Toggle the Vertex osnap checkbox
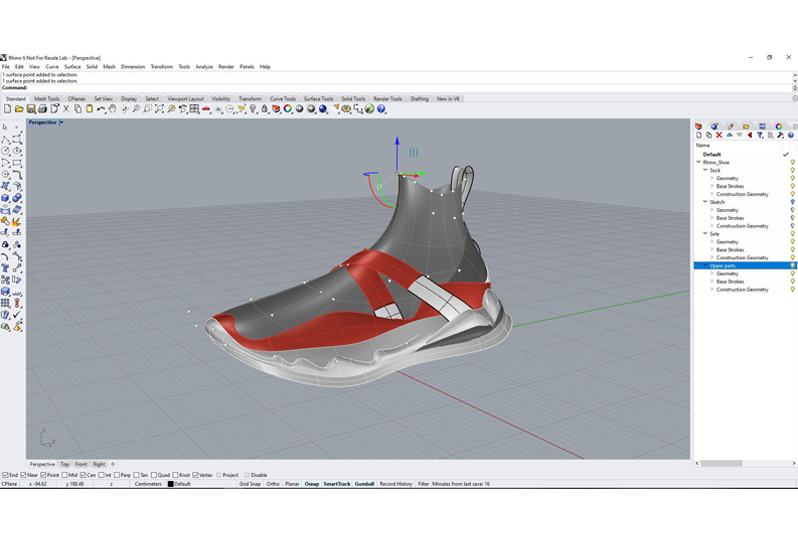The height and width of the screenshot is (541, 798). [x=195, y=475]
